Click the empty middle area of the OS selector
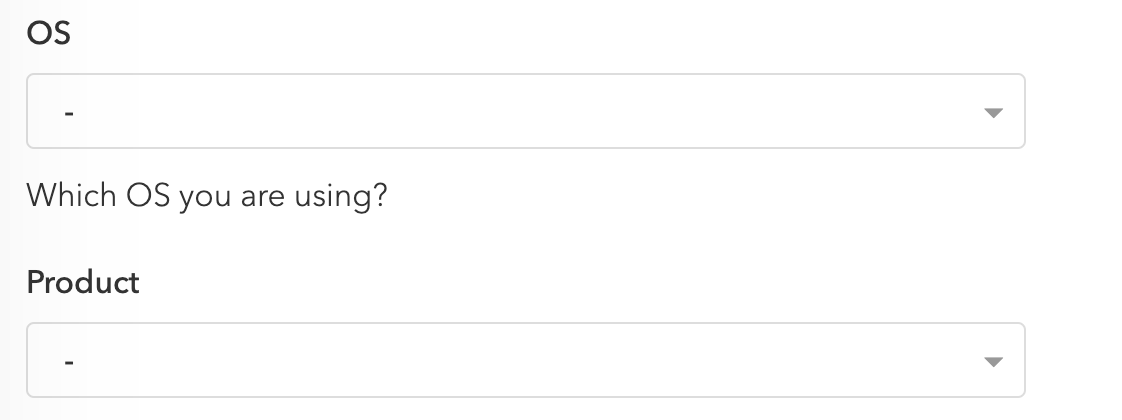Viewport: 1122px width, 420px height. click(526, 111)
